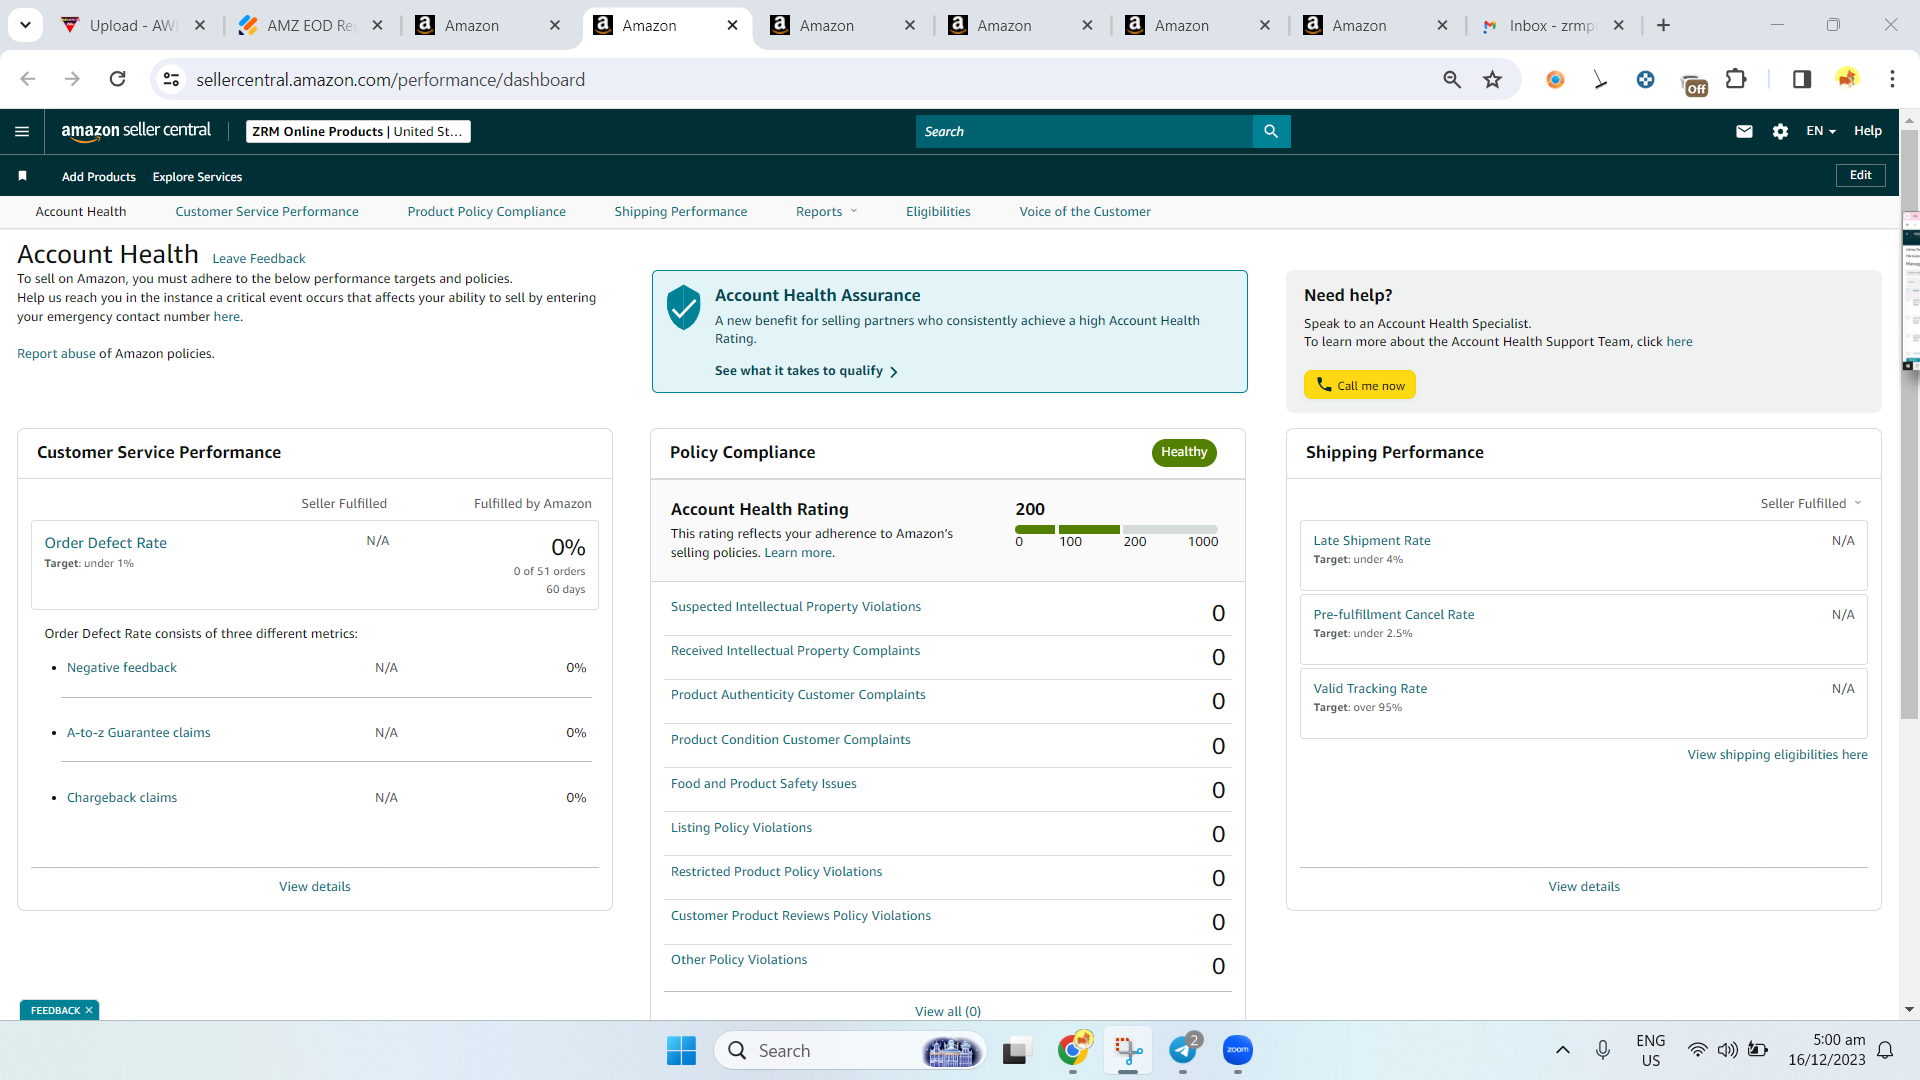Viewport: 1920px width, 1080px height.
Task: Open the Late Shipment Rate link
Action: pyautogui.click(x=1372, y=540)
